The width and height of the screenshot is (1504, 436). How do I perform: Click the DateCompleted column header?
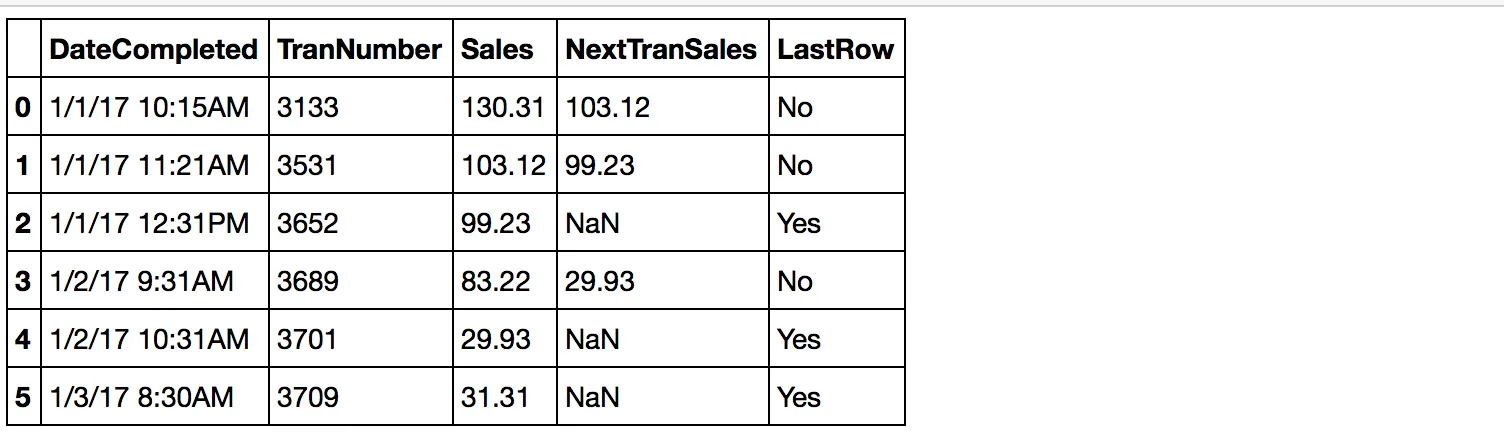(153, 50)
